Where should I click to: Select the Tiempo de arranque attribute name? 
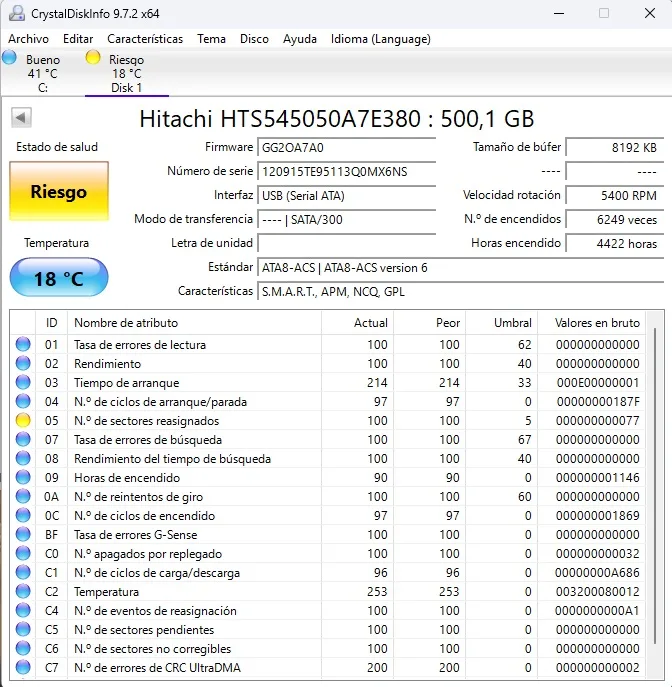click(127, 382)
